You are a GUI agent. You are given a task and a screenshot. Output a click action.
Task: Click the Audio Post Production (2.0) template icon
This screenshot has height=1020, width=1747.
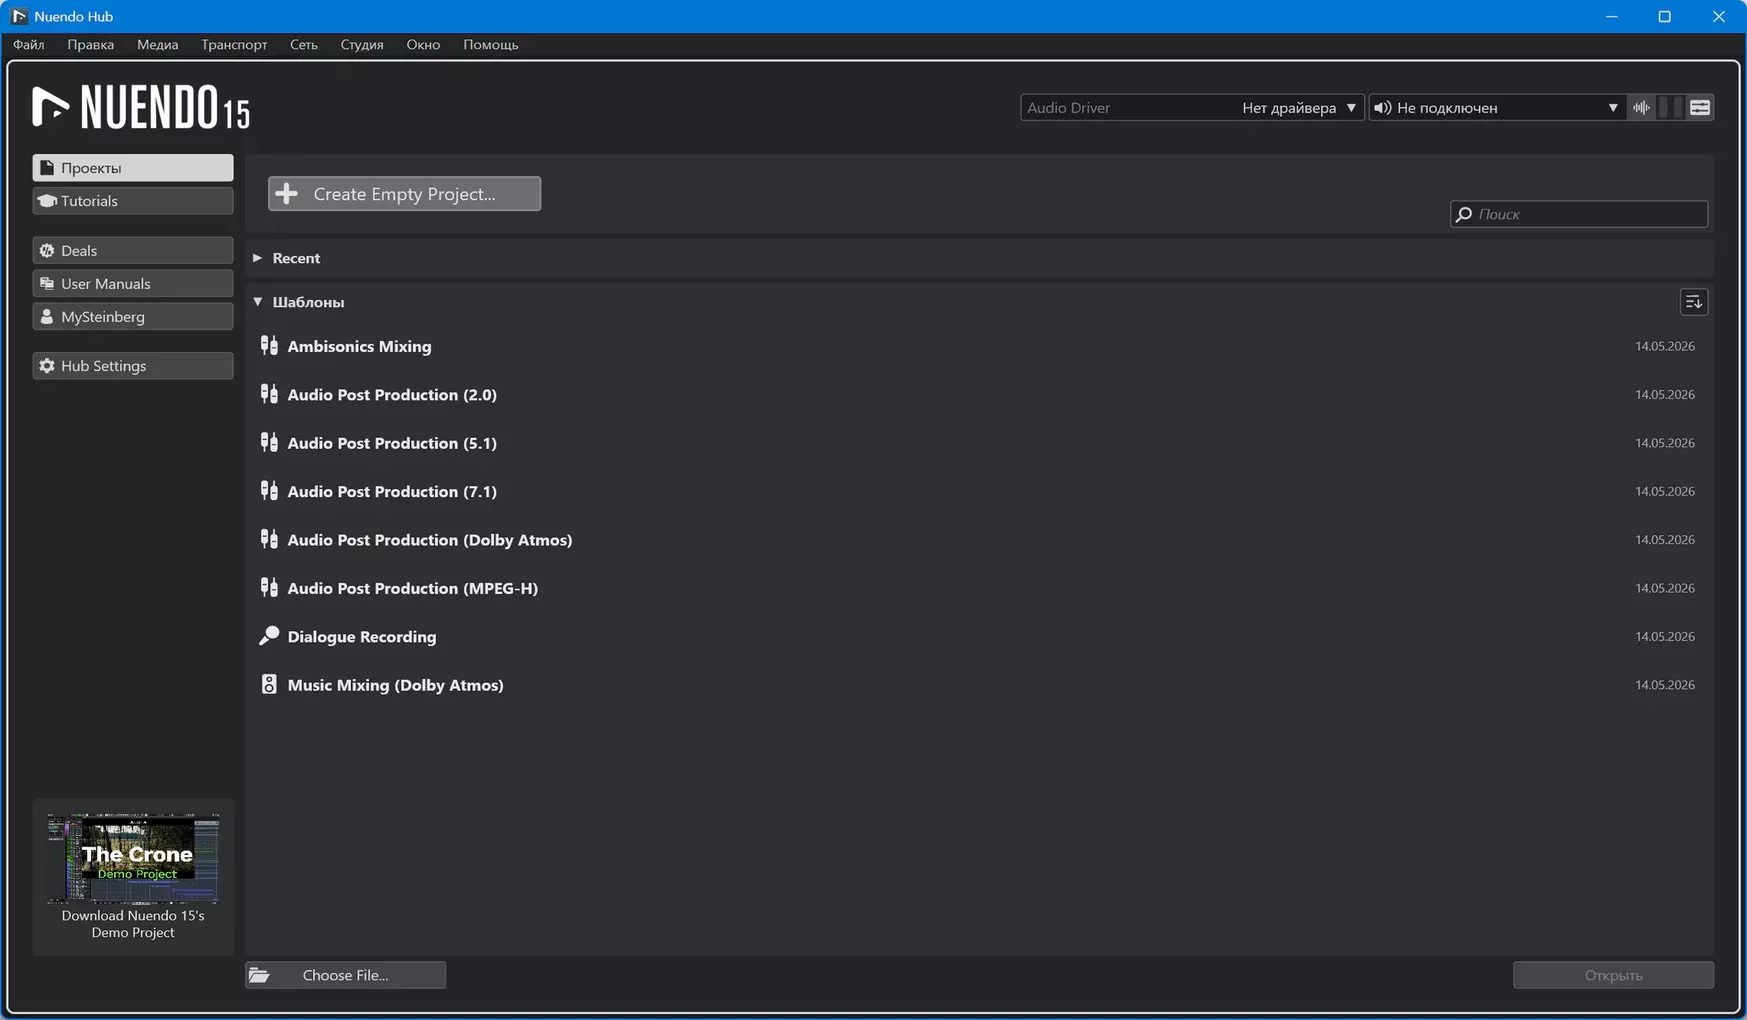pos(269,394)
